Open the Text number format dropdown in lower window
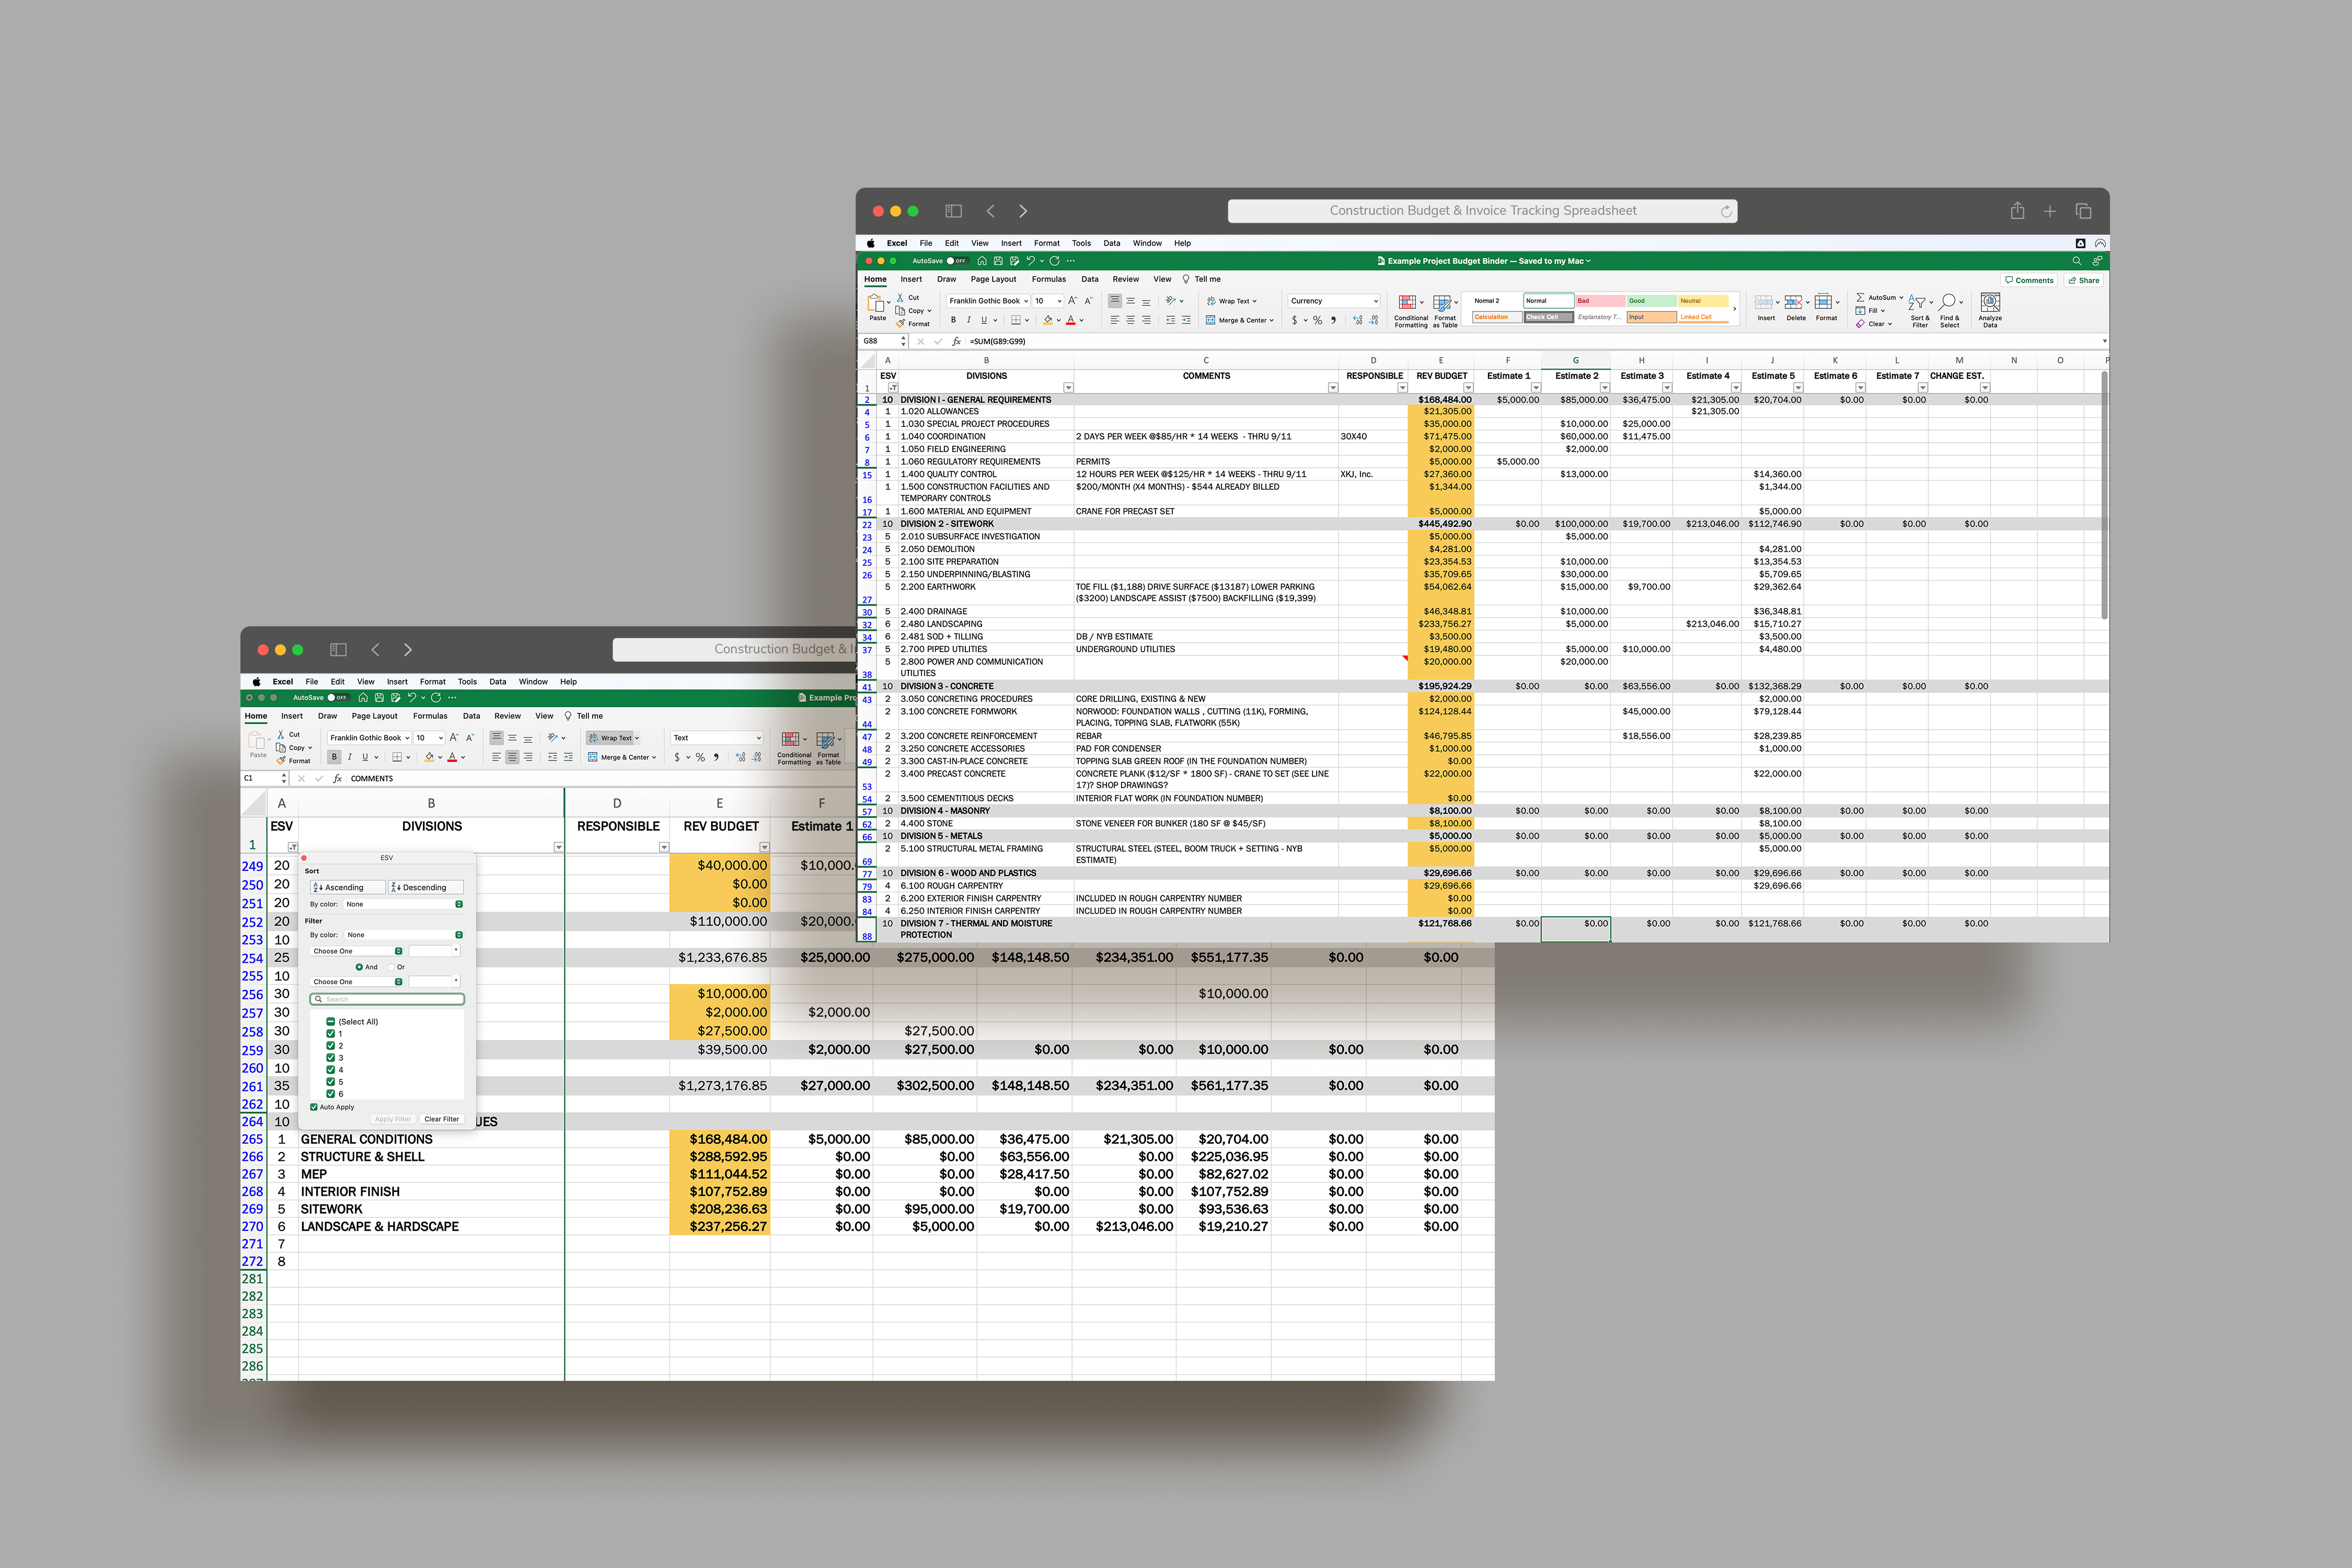 coord(717,738)
